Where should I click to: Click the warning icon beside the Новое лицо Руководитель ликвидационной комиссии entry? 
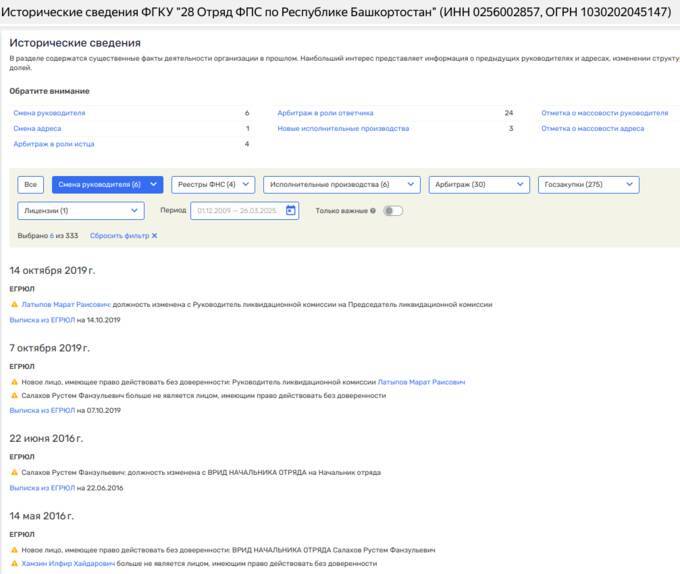pos(14,382)
